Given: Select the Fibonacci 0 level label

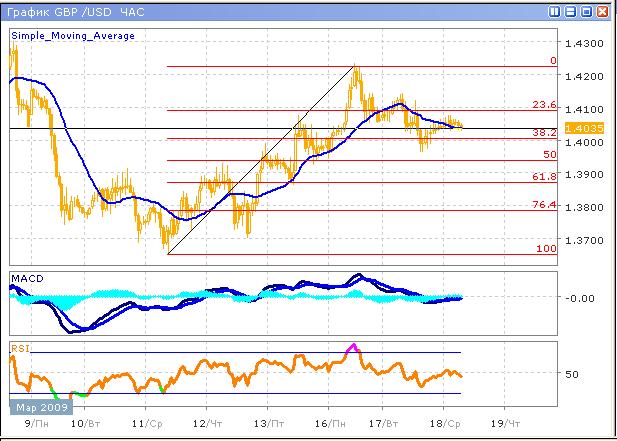Looking at the screenshot, I should [x=552, y=60].
